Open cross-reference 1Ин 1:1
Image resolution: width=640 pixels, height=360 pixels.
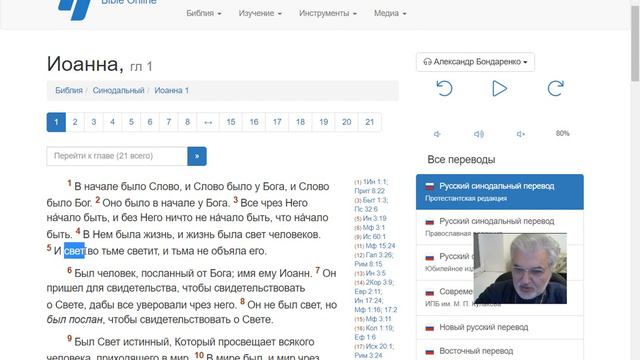pyautogui.click(x=375, y=182)
